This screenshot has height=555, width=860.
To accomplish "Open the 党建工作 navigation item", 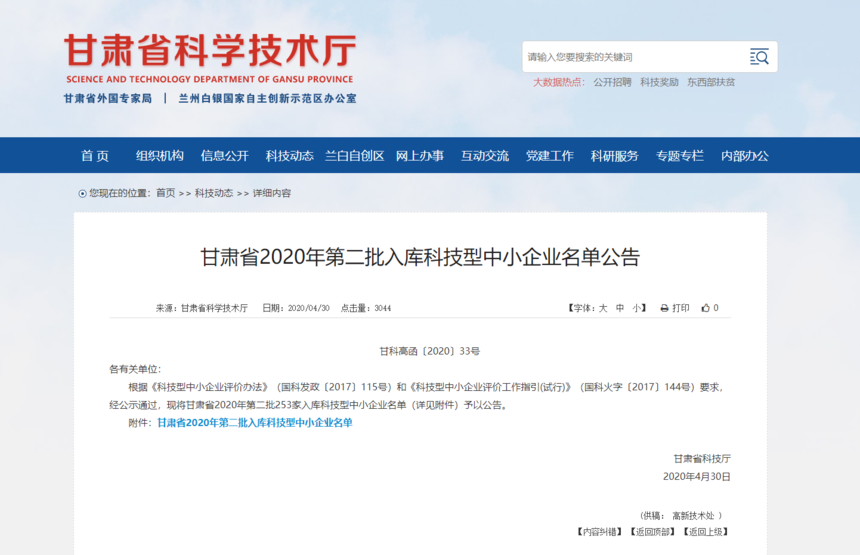I will 550,156.
